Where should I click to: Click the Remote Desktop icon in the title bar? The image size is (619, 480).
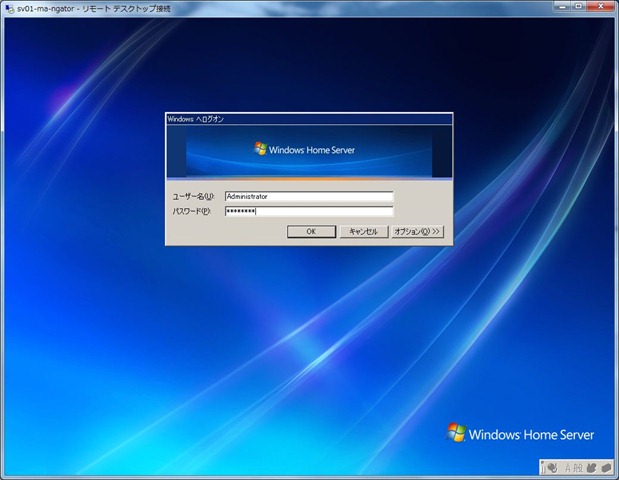coord(9,8)
